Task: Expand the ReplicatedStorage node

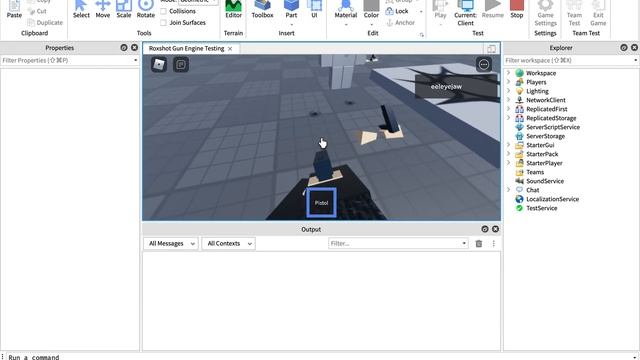Action: 509,118
